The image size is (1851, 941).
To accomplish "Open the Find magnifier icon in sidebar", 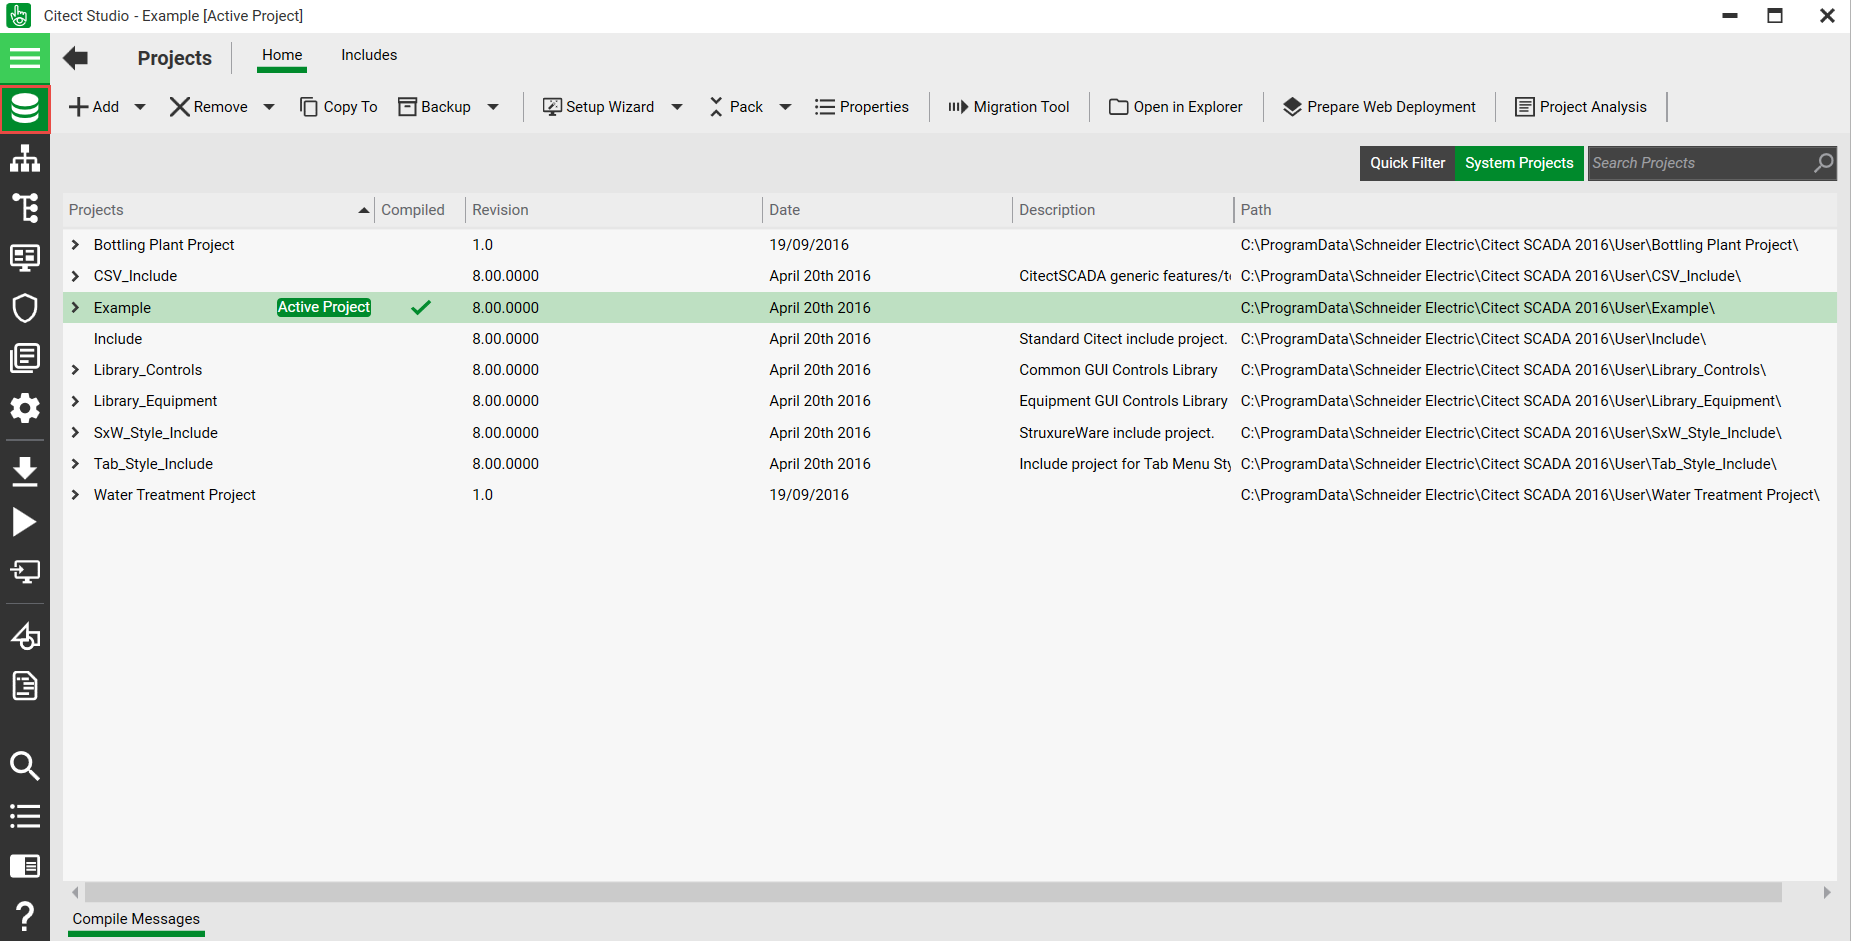I will click(24, 766).
